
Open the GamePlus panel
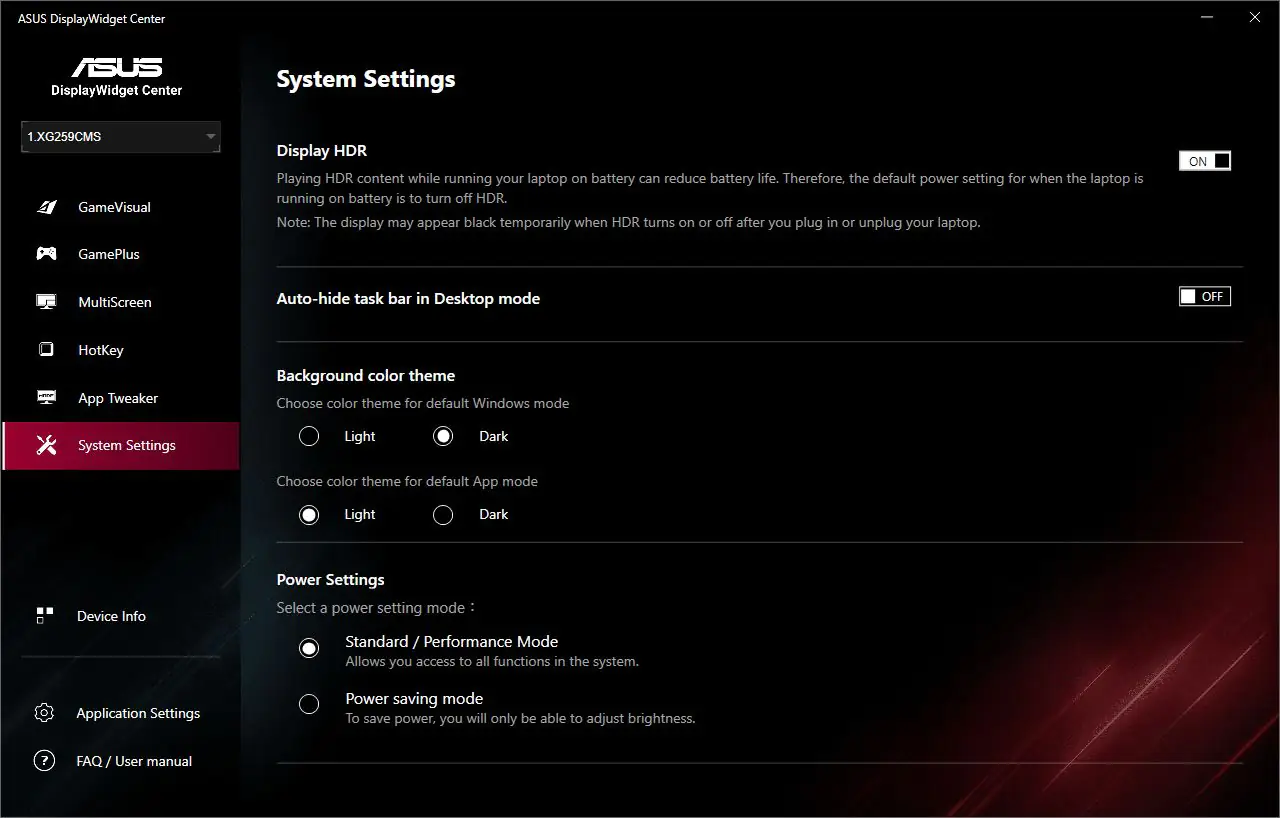click(46, 254)
